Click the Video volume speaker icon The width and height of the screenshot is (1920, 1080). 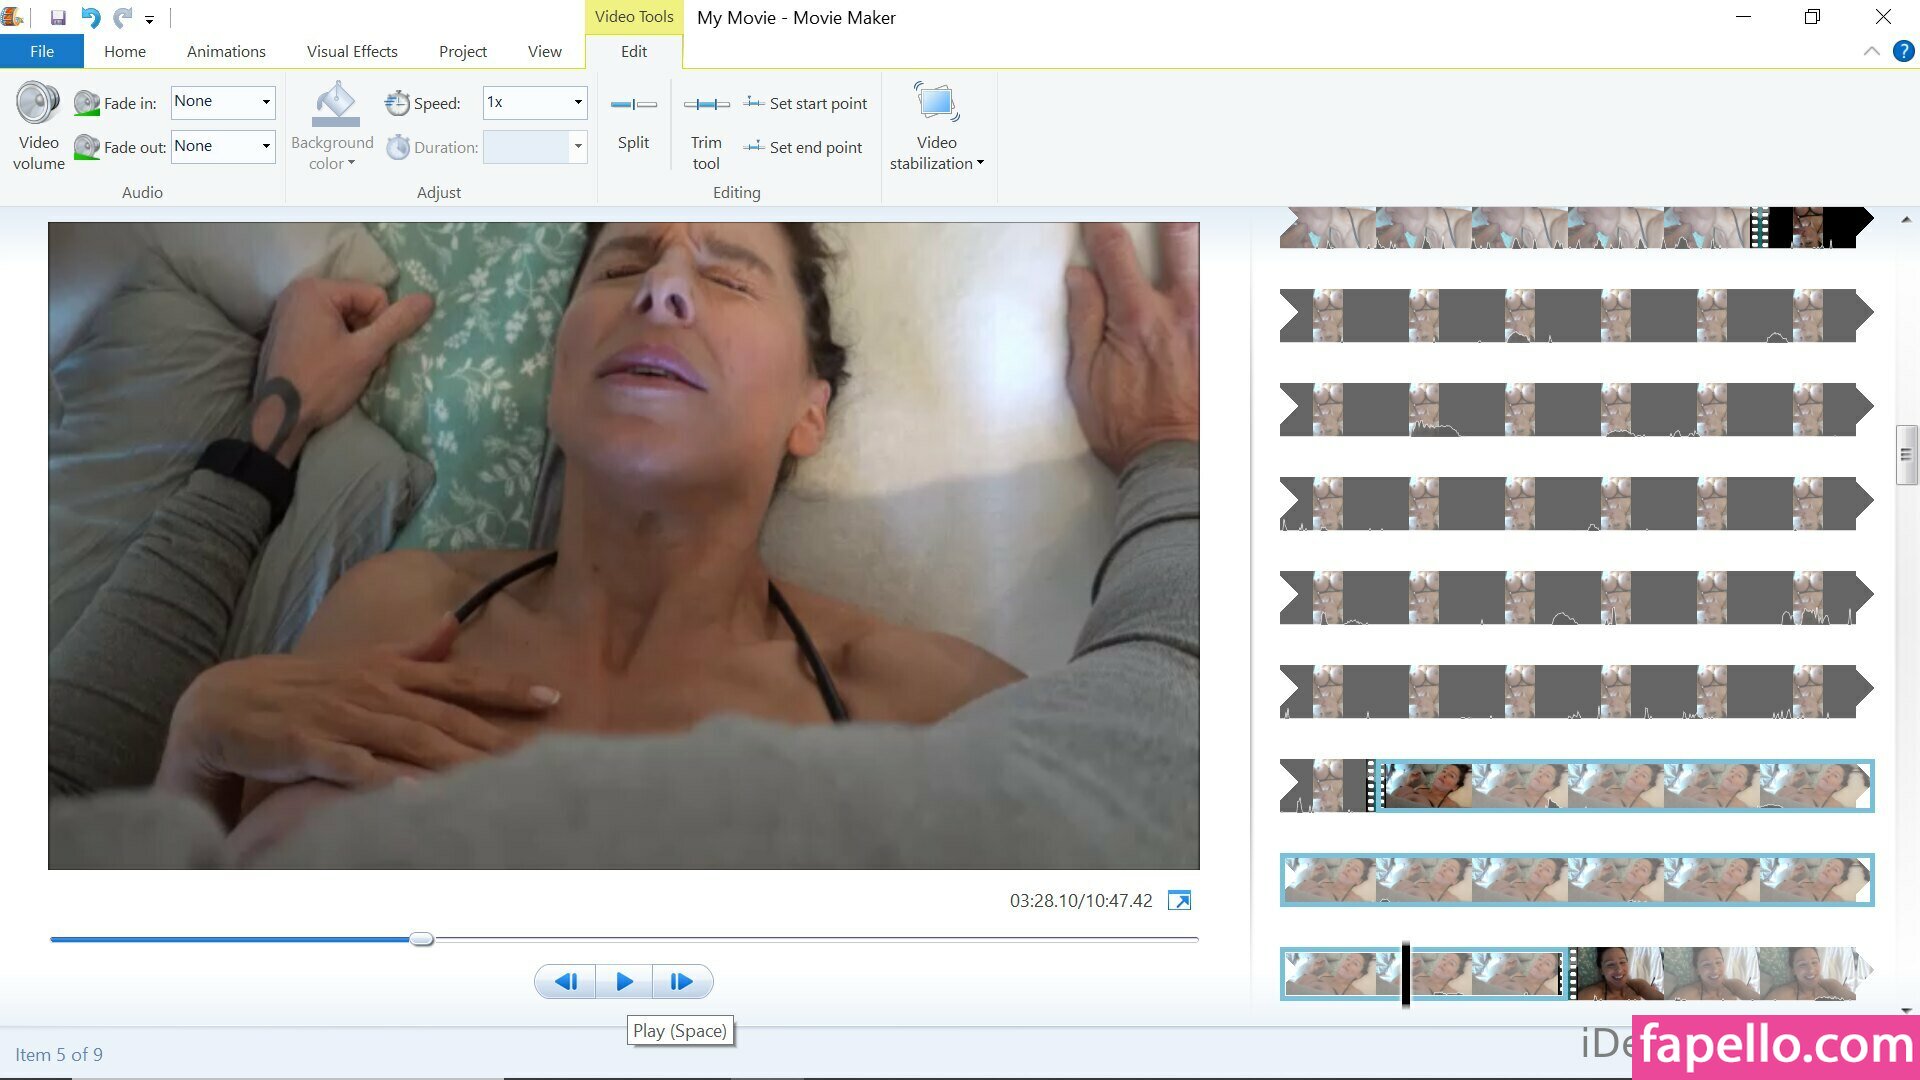[38, 104]
